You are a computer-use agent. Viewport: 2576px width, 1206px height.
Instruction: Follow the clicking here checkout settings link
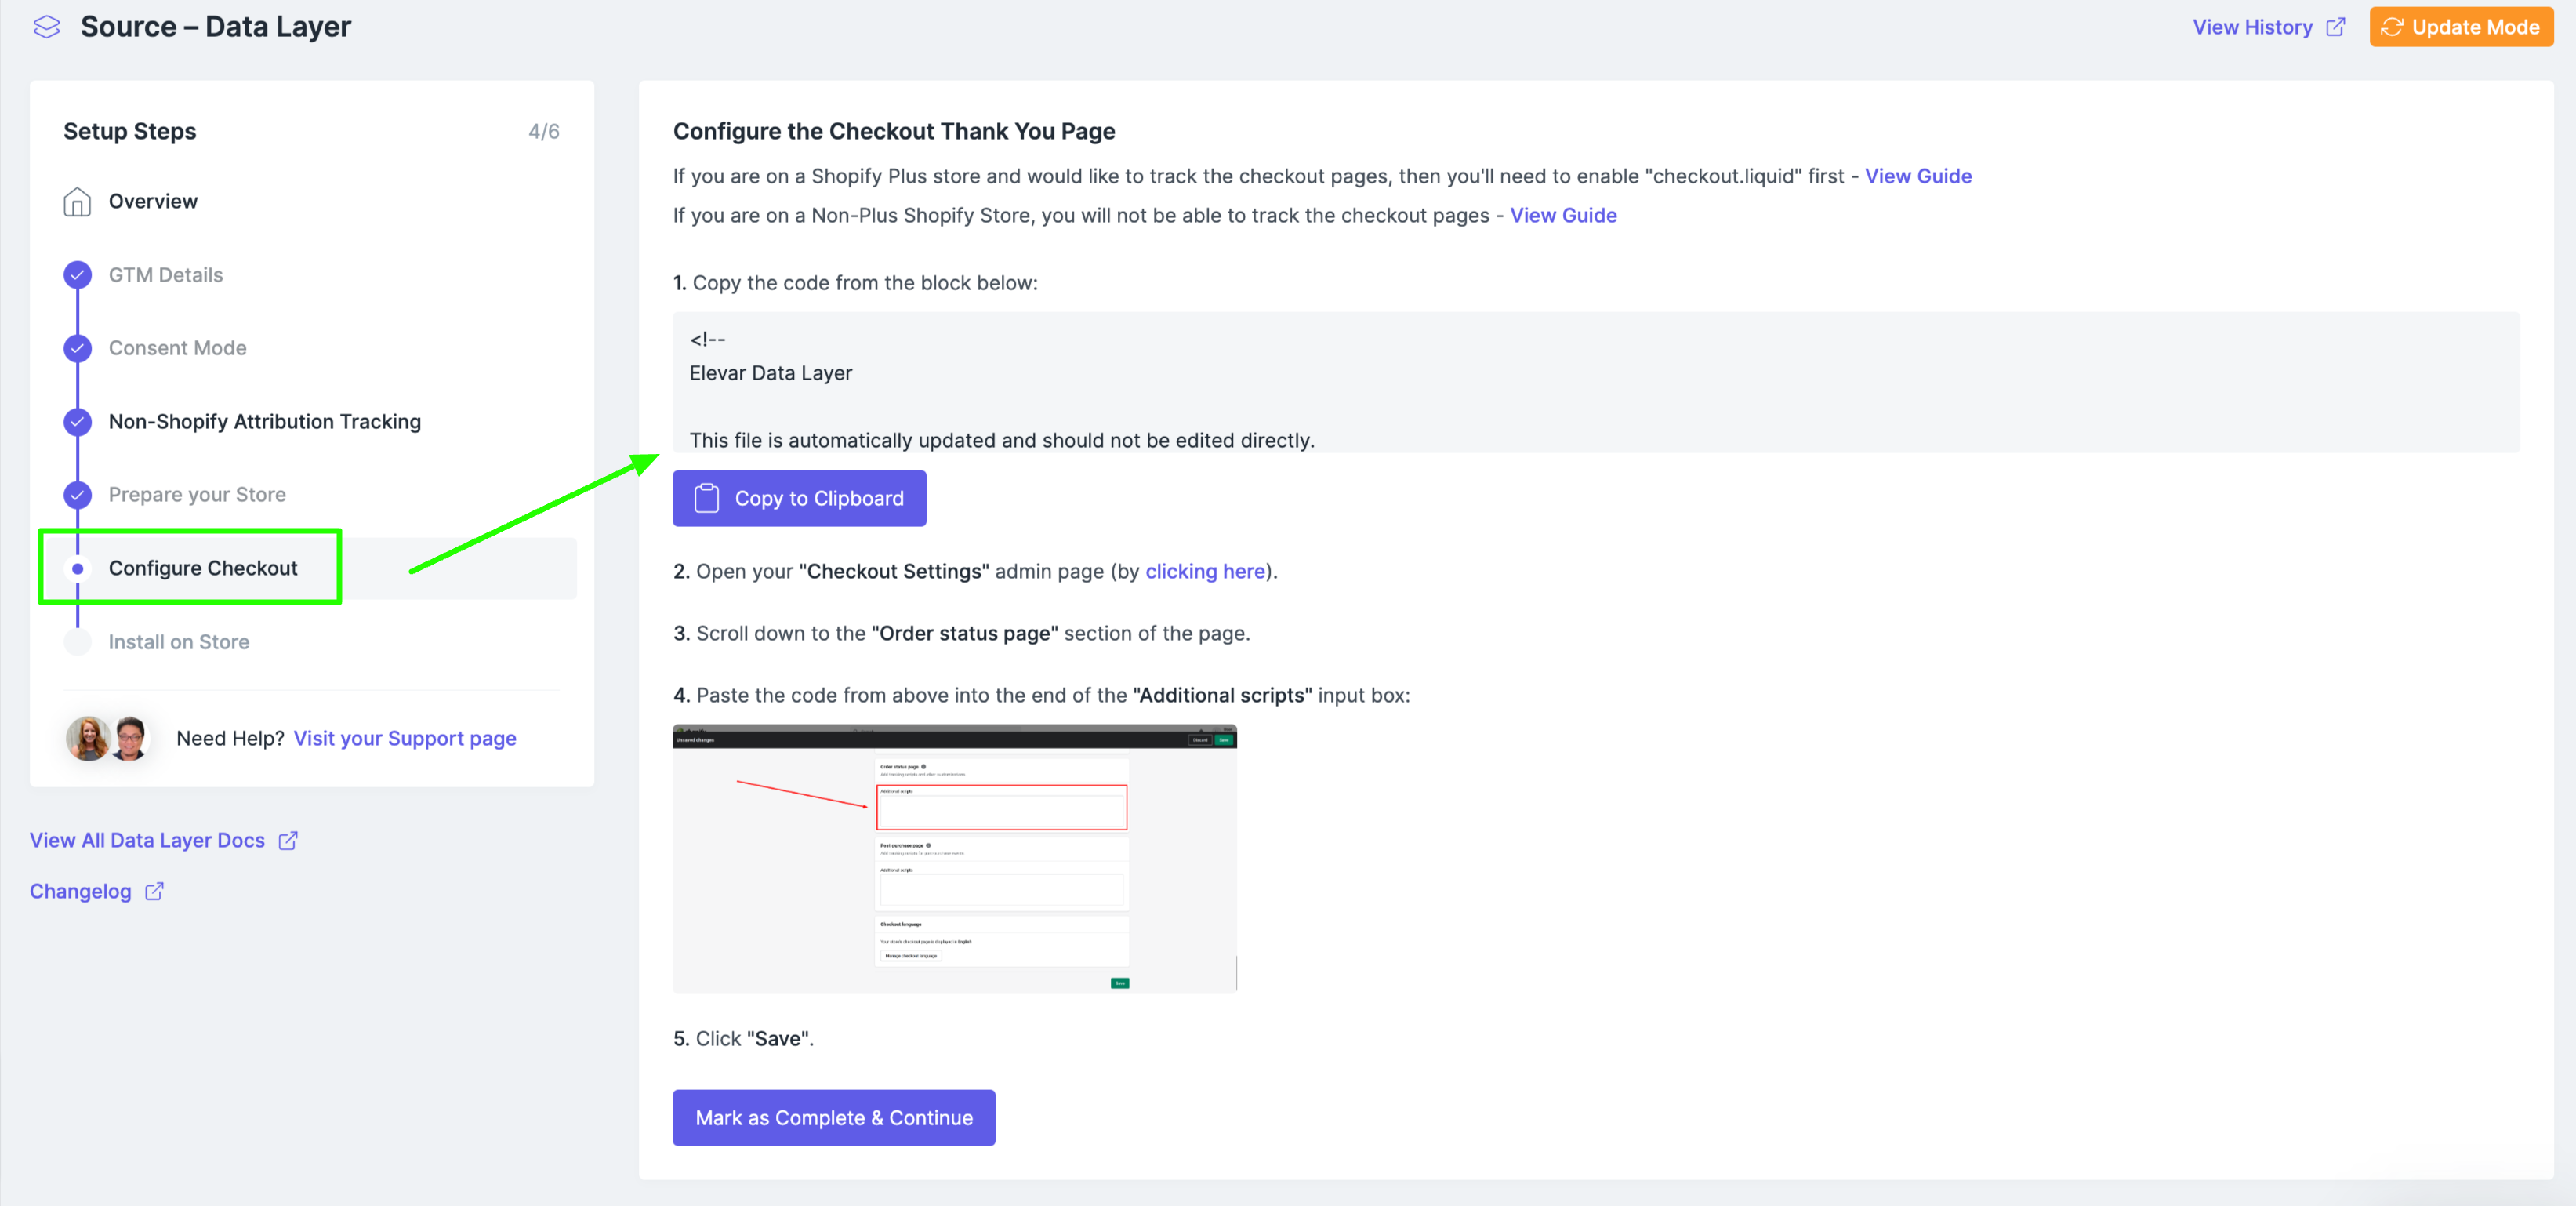pyautogui.click(x=1204, y=571)
